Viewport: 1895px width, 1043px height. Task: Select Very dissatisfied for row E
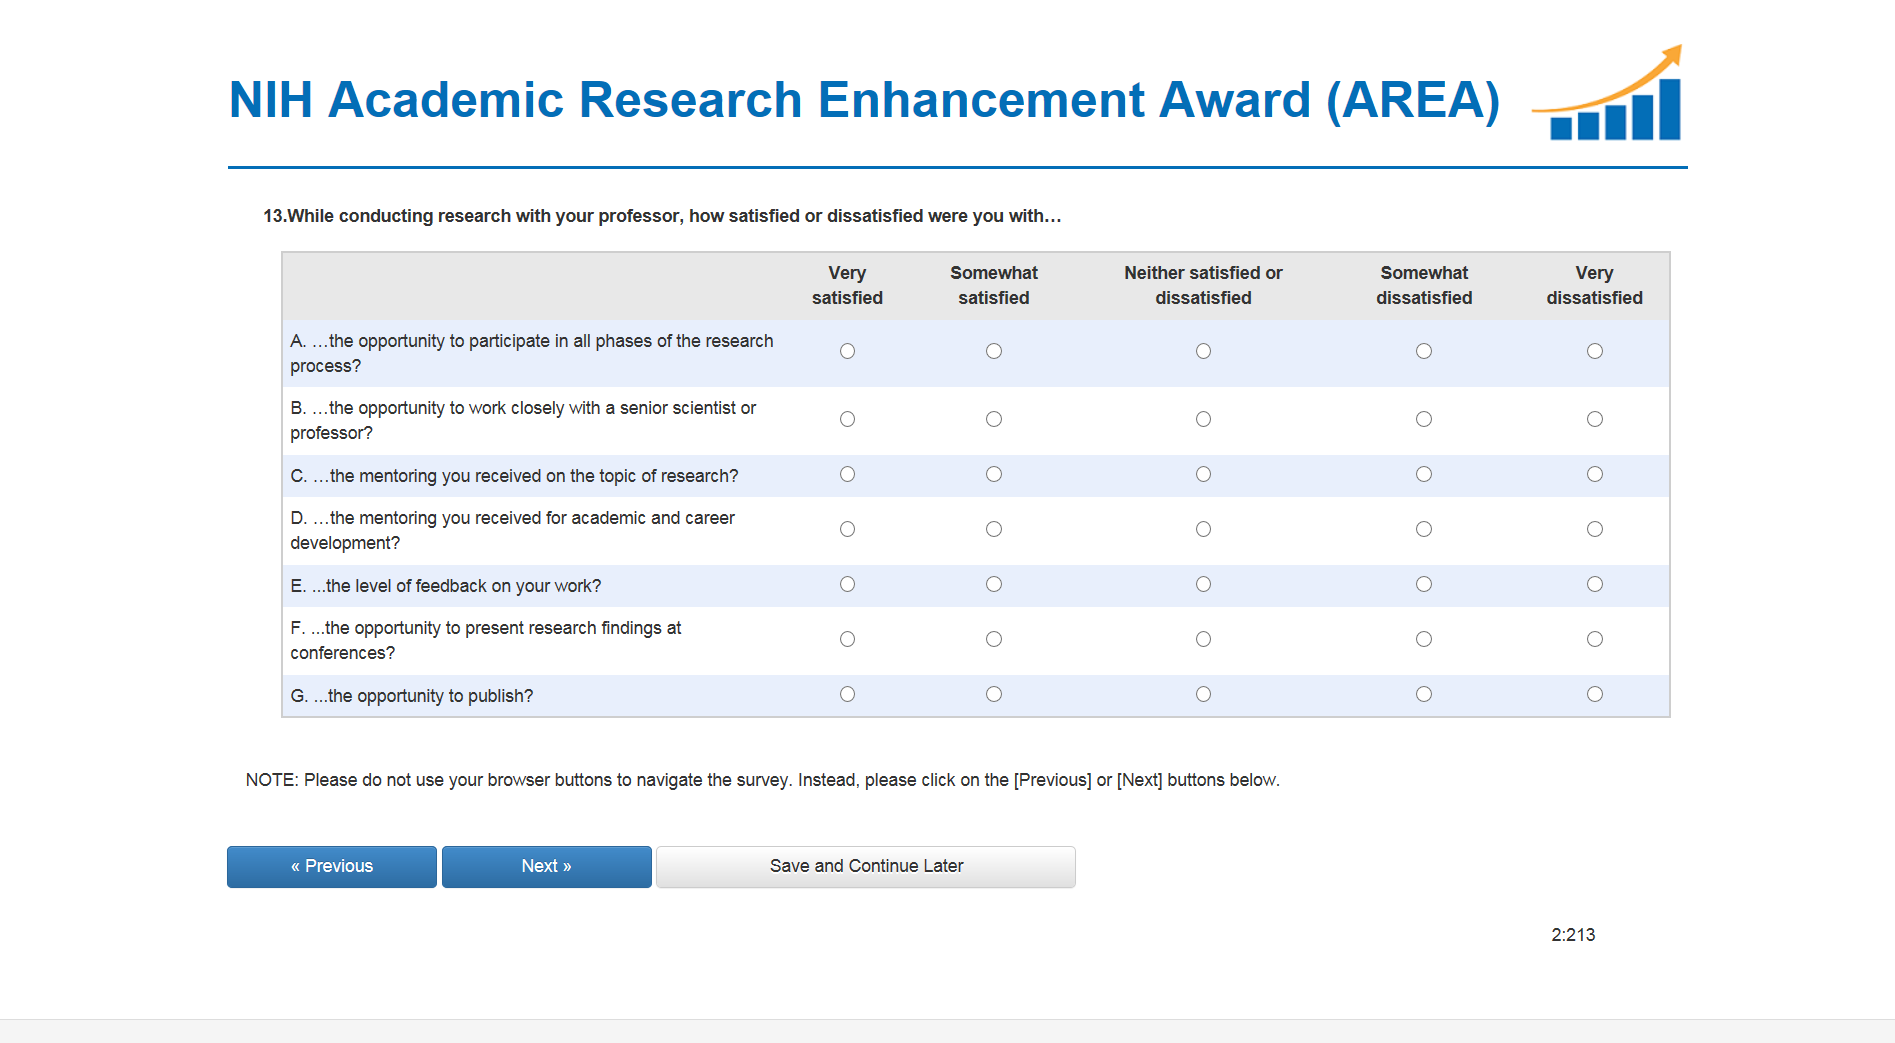pos(1594,584)
